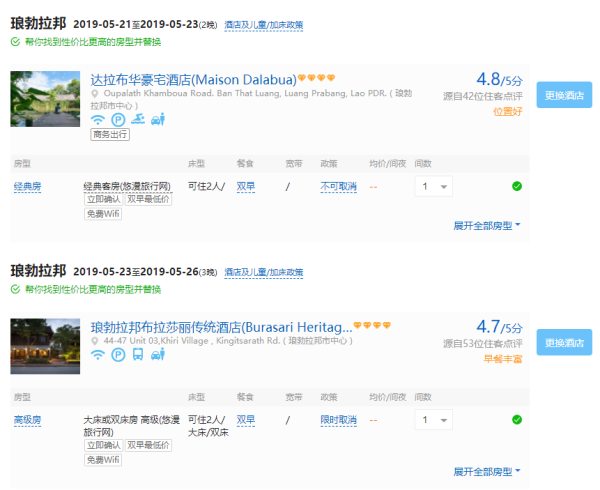The image size is (600, 490).
Task: Toggle green selected mark on 经典房 row
Action: (x=517, y=186)
